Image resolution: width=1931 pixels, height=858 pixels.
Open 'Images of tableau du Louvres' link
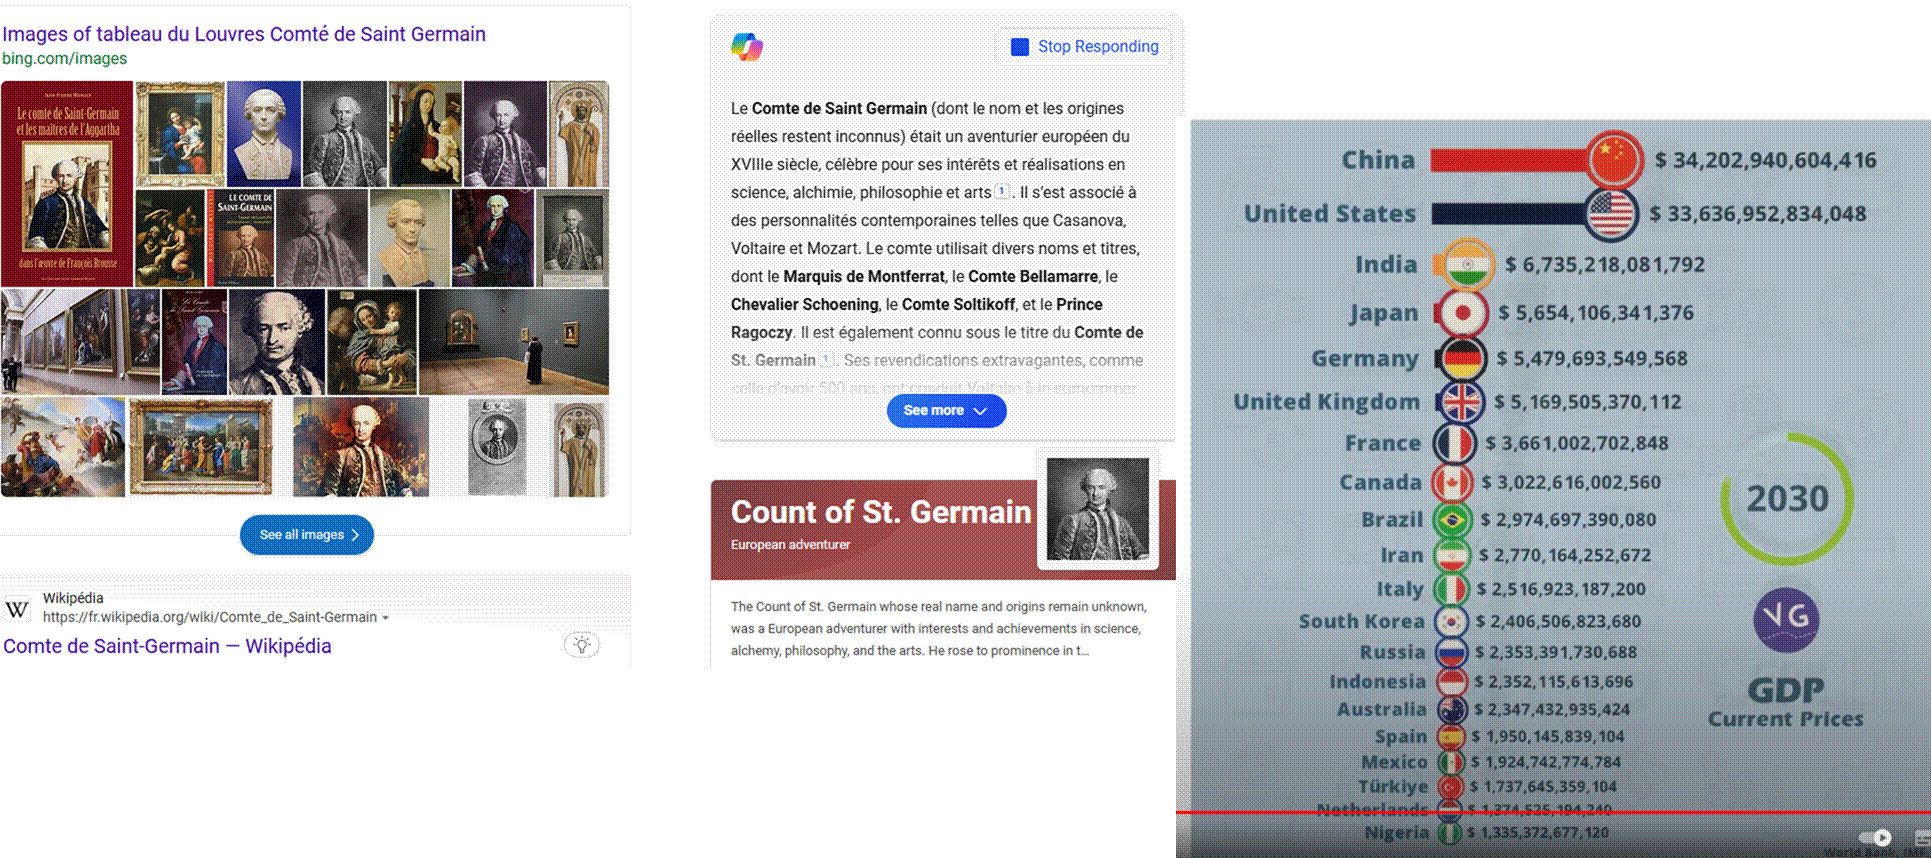pos(244,34)
